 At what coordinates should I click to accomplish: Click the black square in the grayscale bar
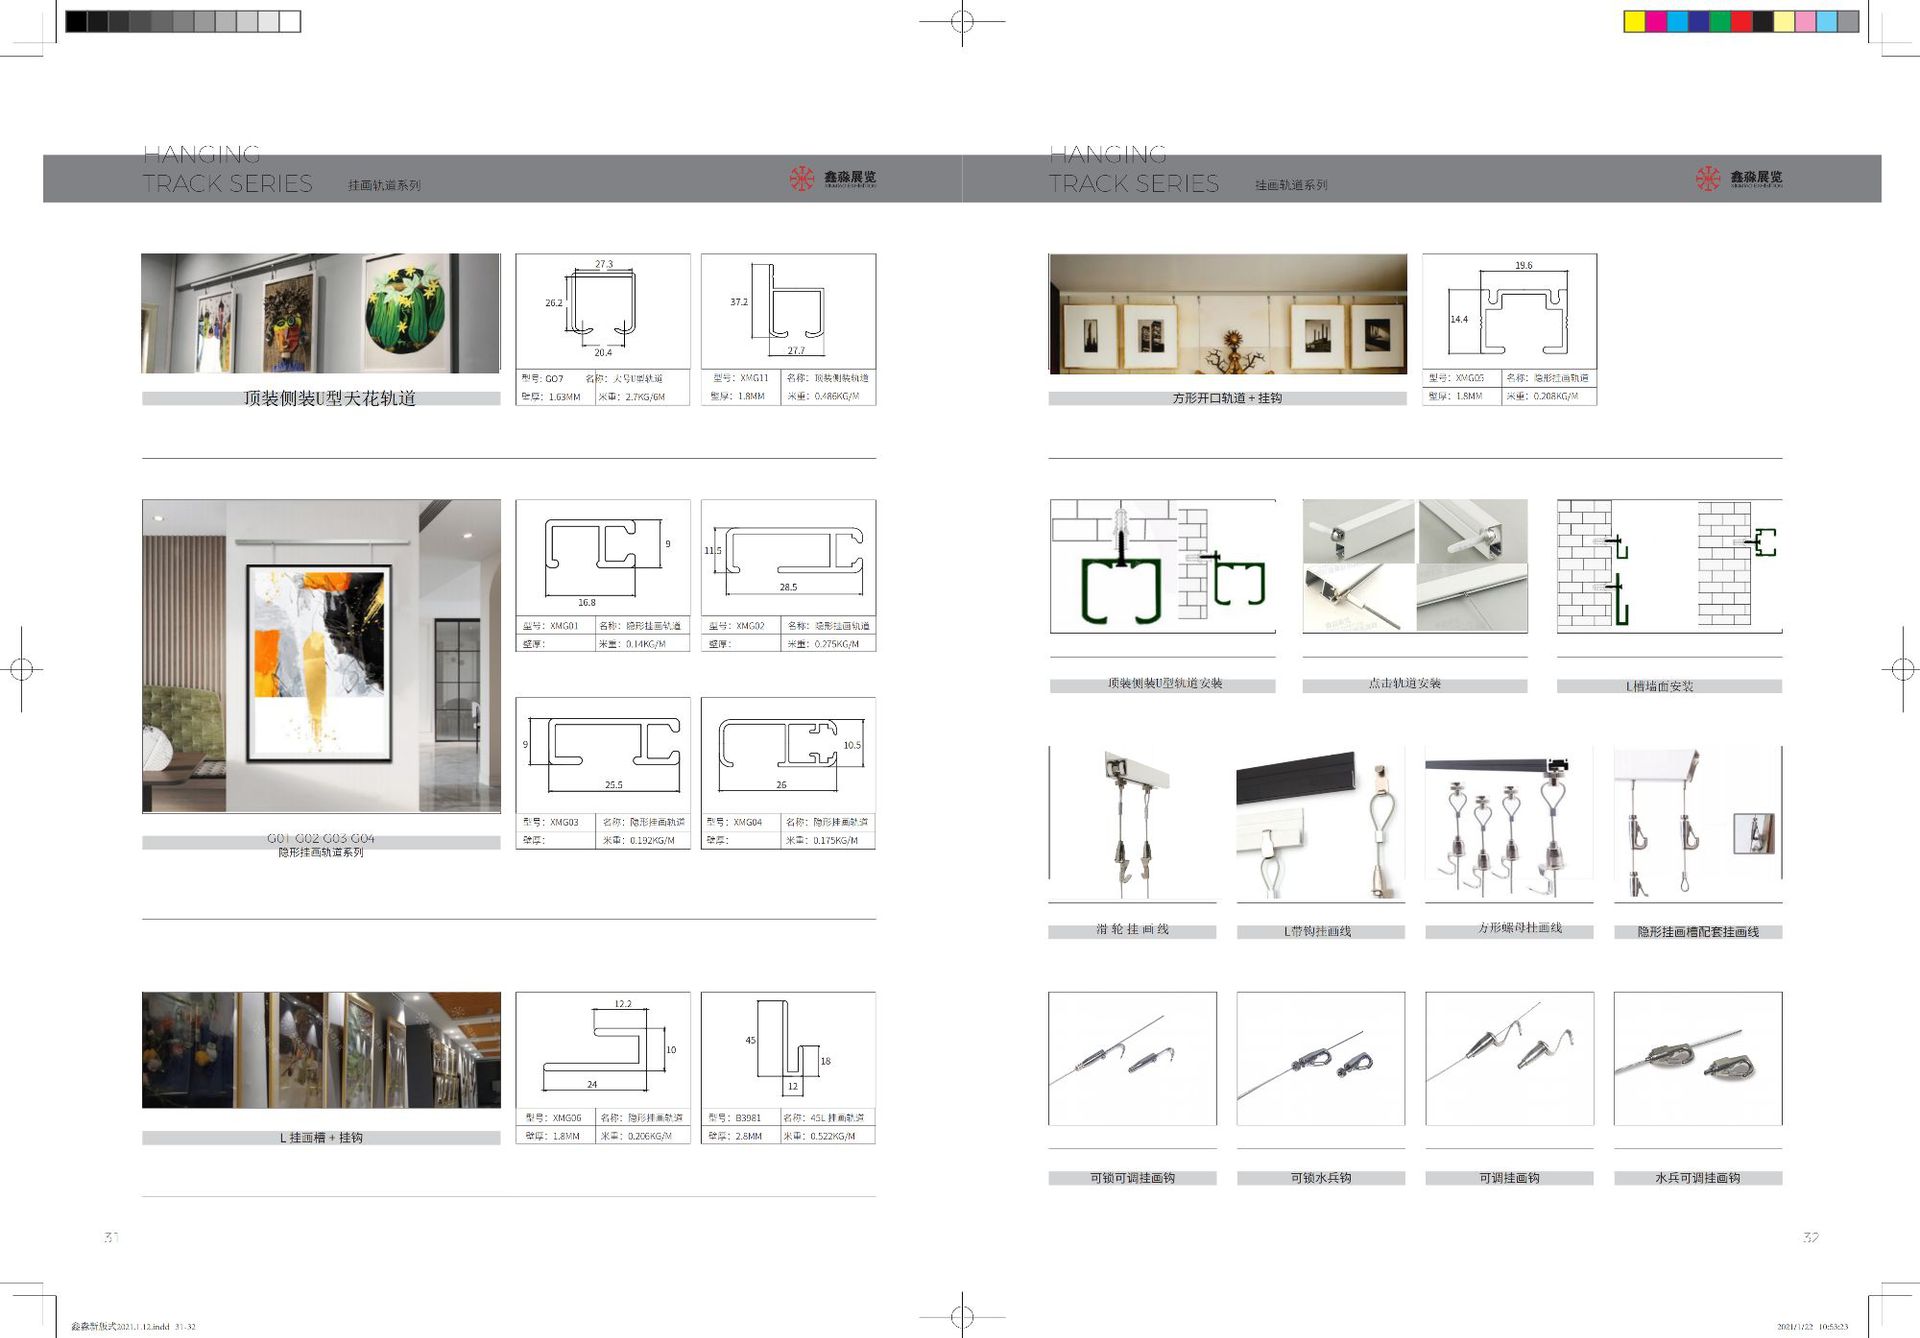[76, 21]
